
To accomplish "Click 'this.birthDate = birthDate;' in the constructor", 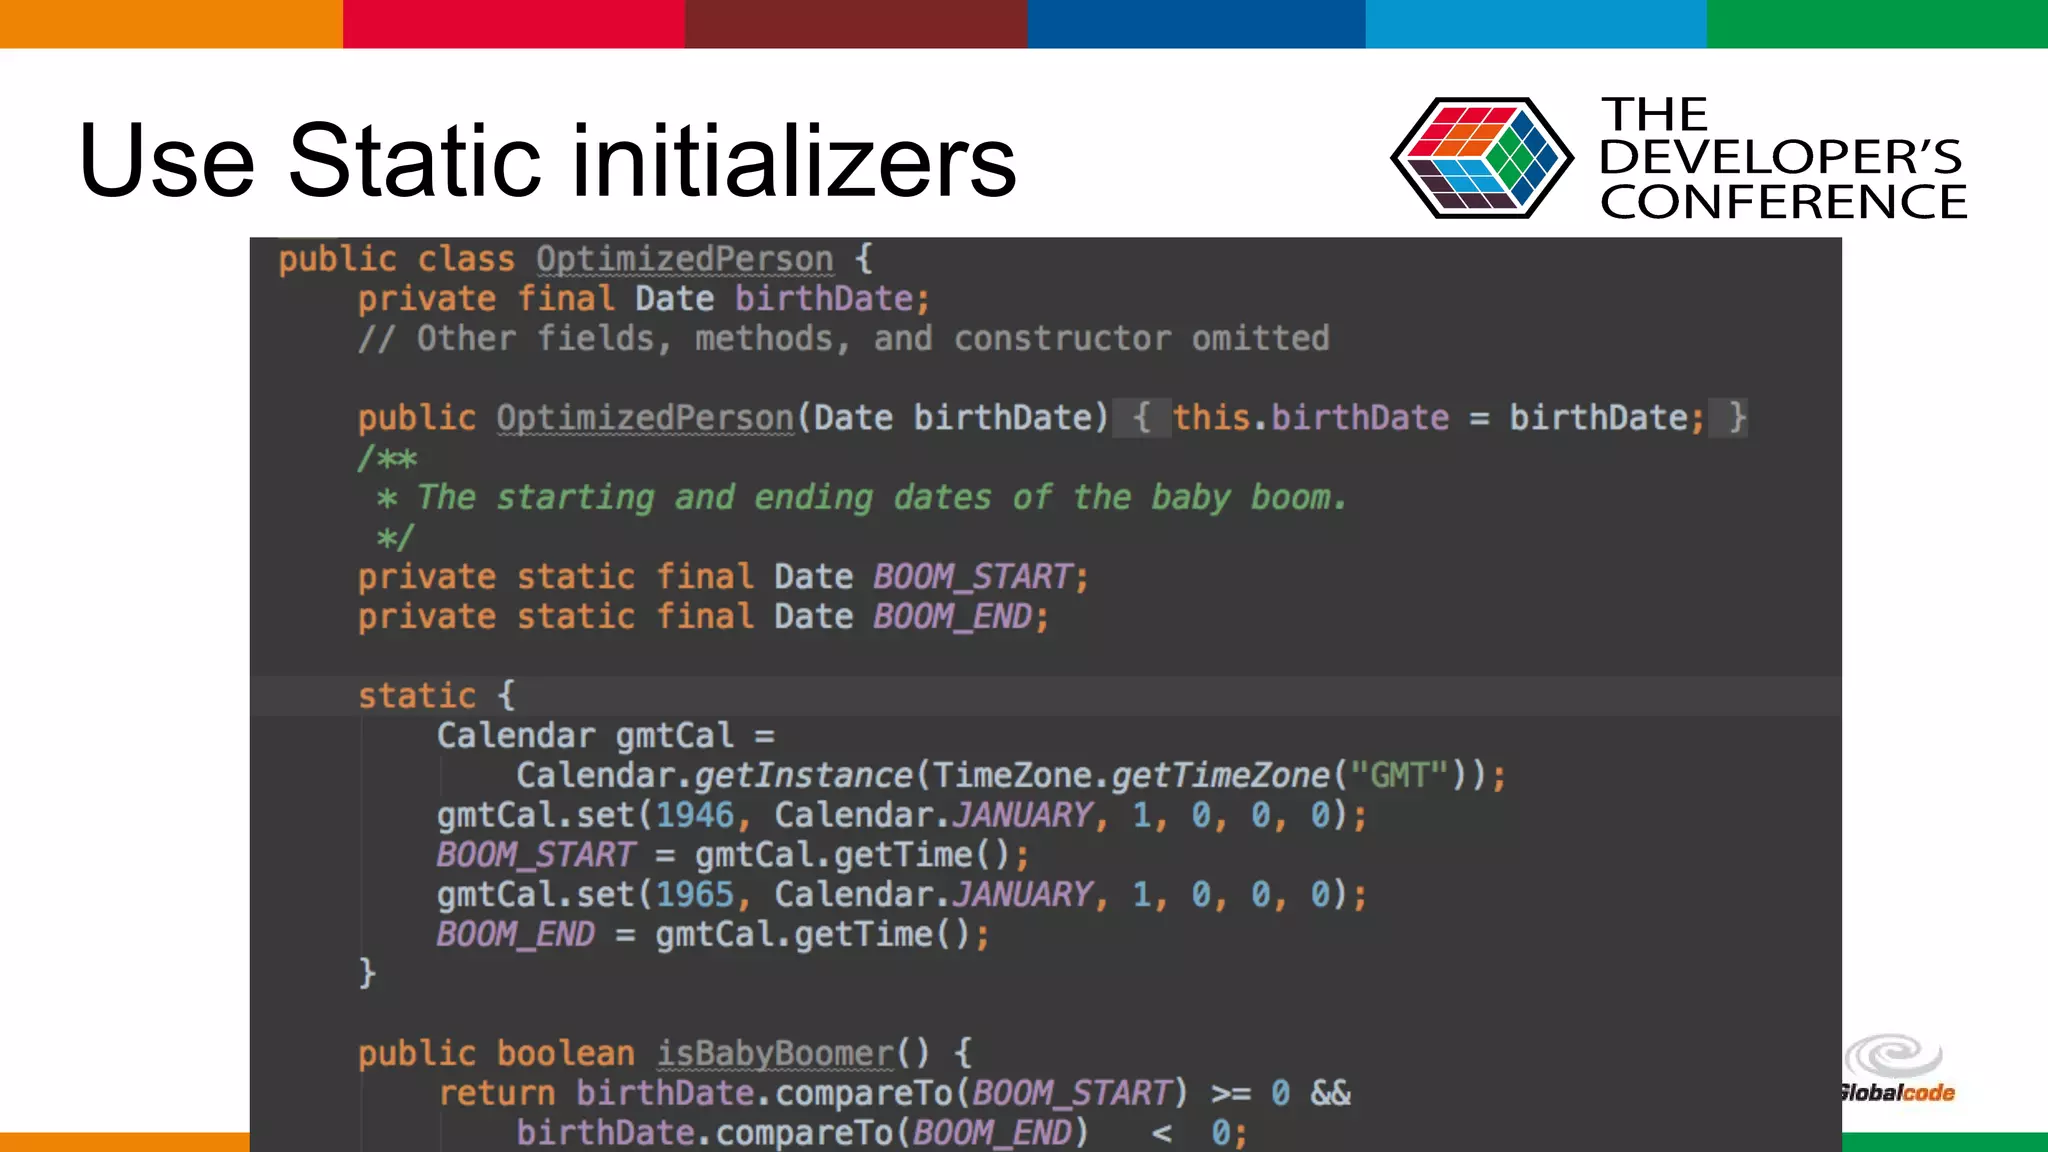I will tap(1438, 417).
